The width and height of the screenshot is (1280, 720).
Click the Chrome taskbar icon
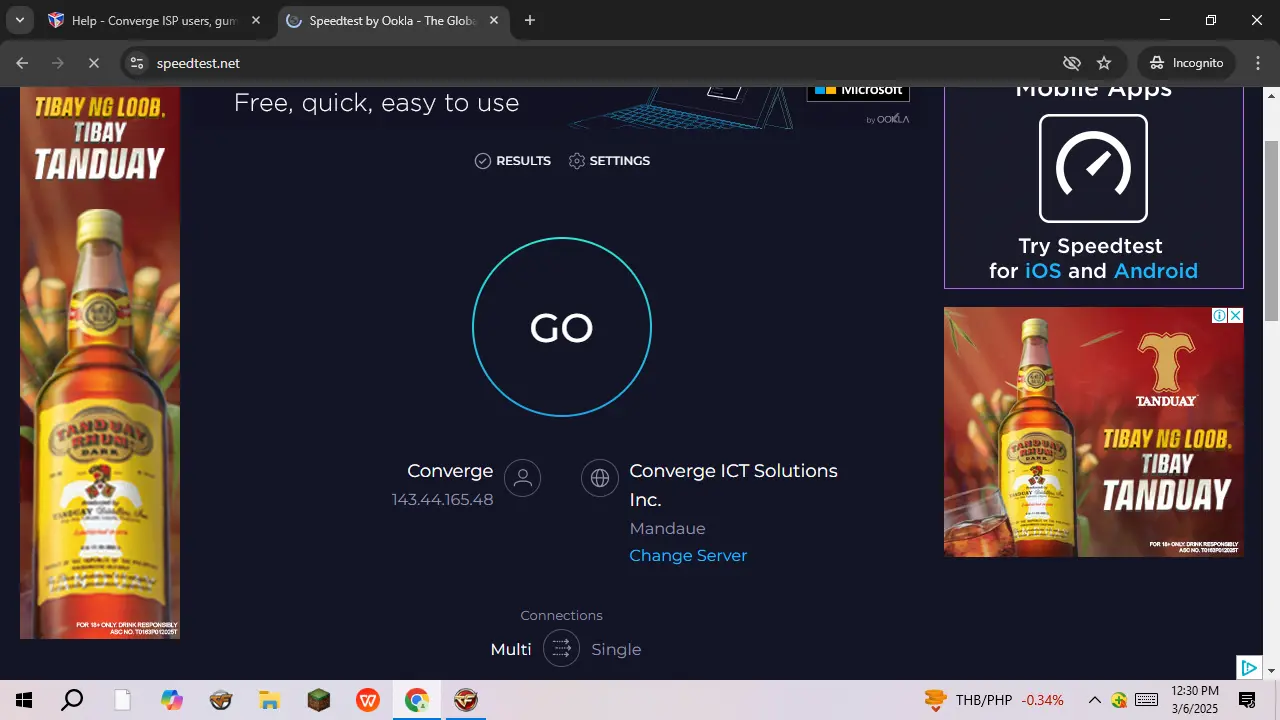tap(417, 700)
